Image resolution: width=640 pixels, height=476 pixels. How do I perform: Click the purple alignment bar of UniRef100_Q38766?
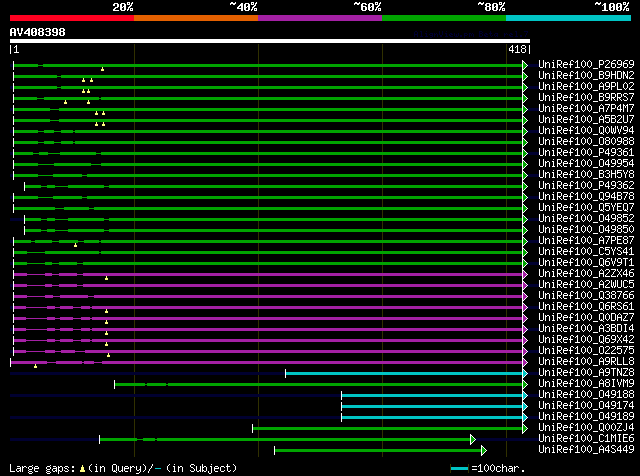click(268, 296)
